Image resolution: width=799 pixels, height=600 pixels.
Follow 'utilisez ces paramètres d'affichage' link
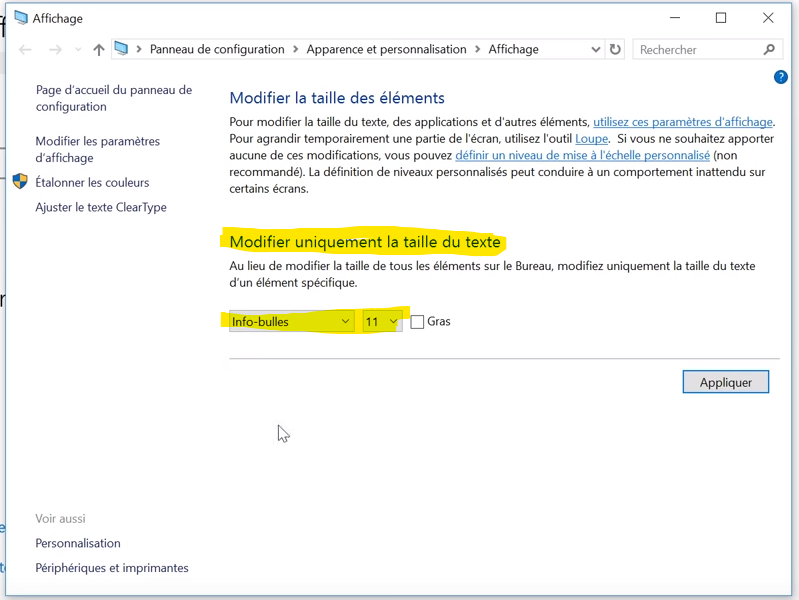[x=683, y=122]
